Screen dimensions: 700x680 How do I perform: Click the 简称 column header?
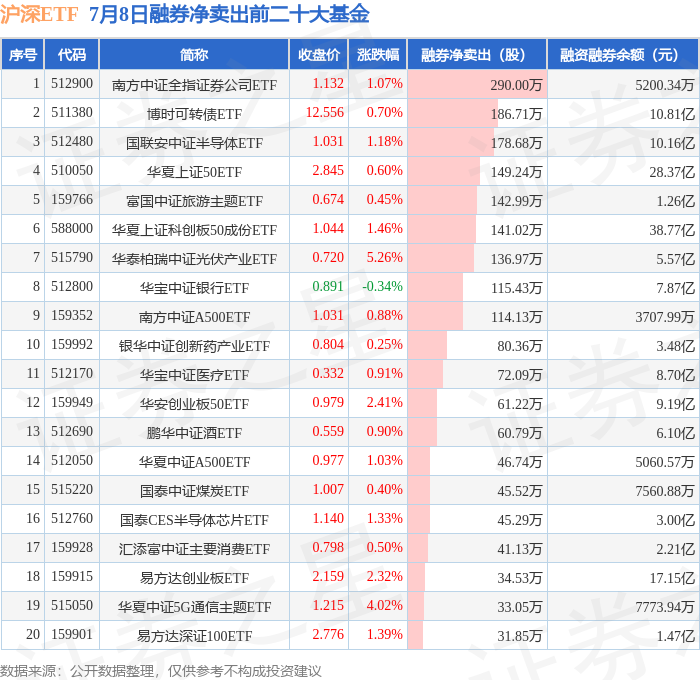(194, 55)
